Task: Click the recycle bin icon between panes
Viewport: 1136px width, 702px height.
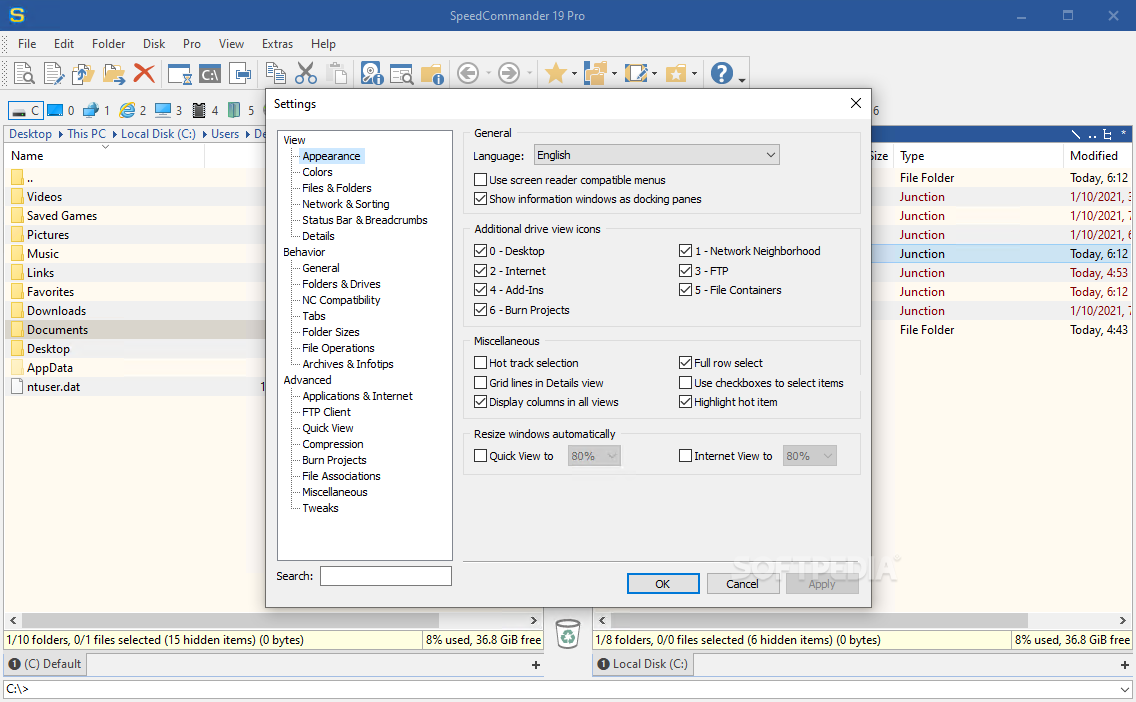Action: 568,633
